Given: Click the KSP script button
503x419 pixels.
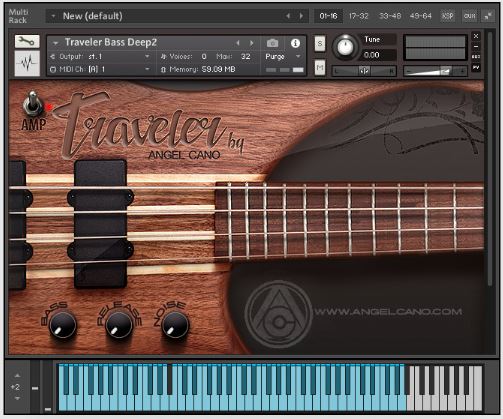Looking at the screenshot, I should point(447,16).
